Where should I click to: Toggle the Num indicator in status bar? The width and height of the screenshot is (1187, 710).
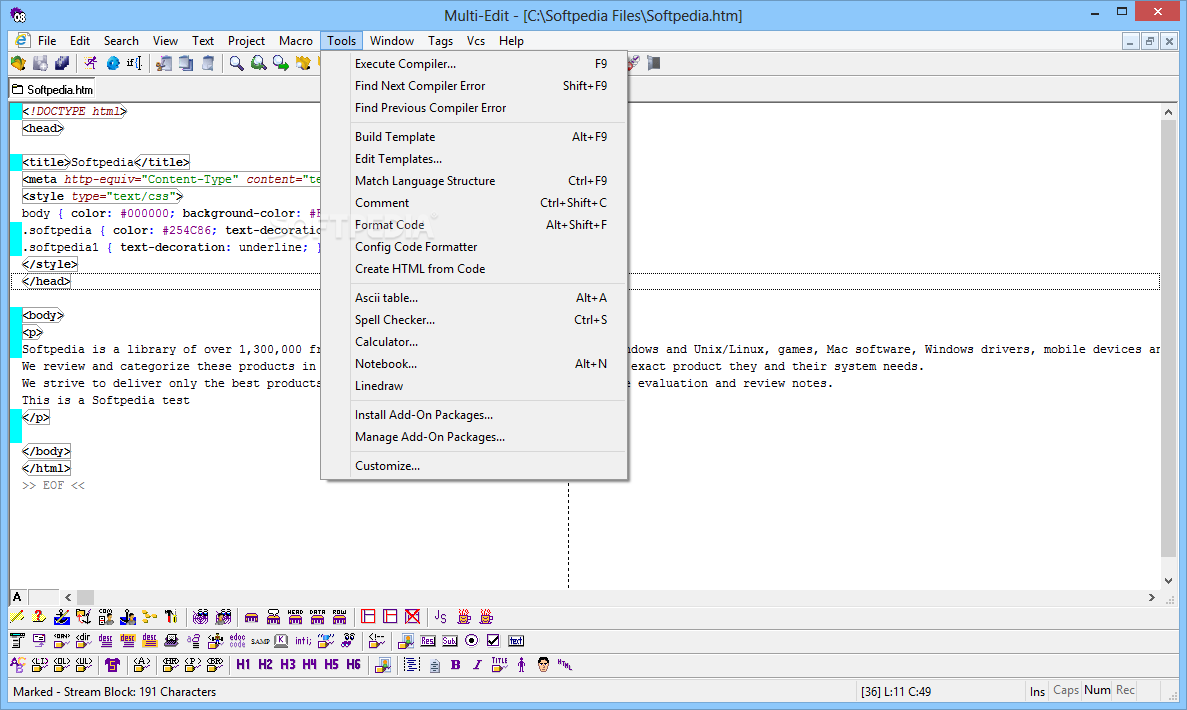click(x=1097, y=691)
